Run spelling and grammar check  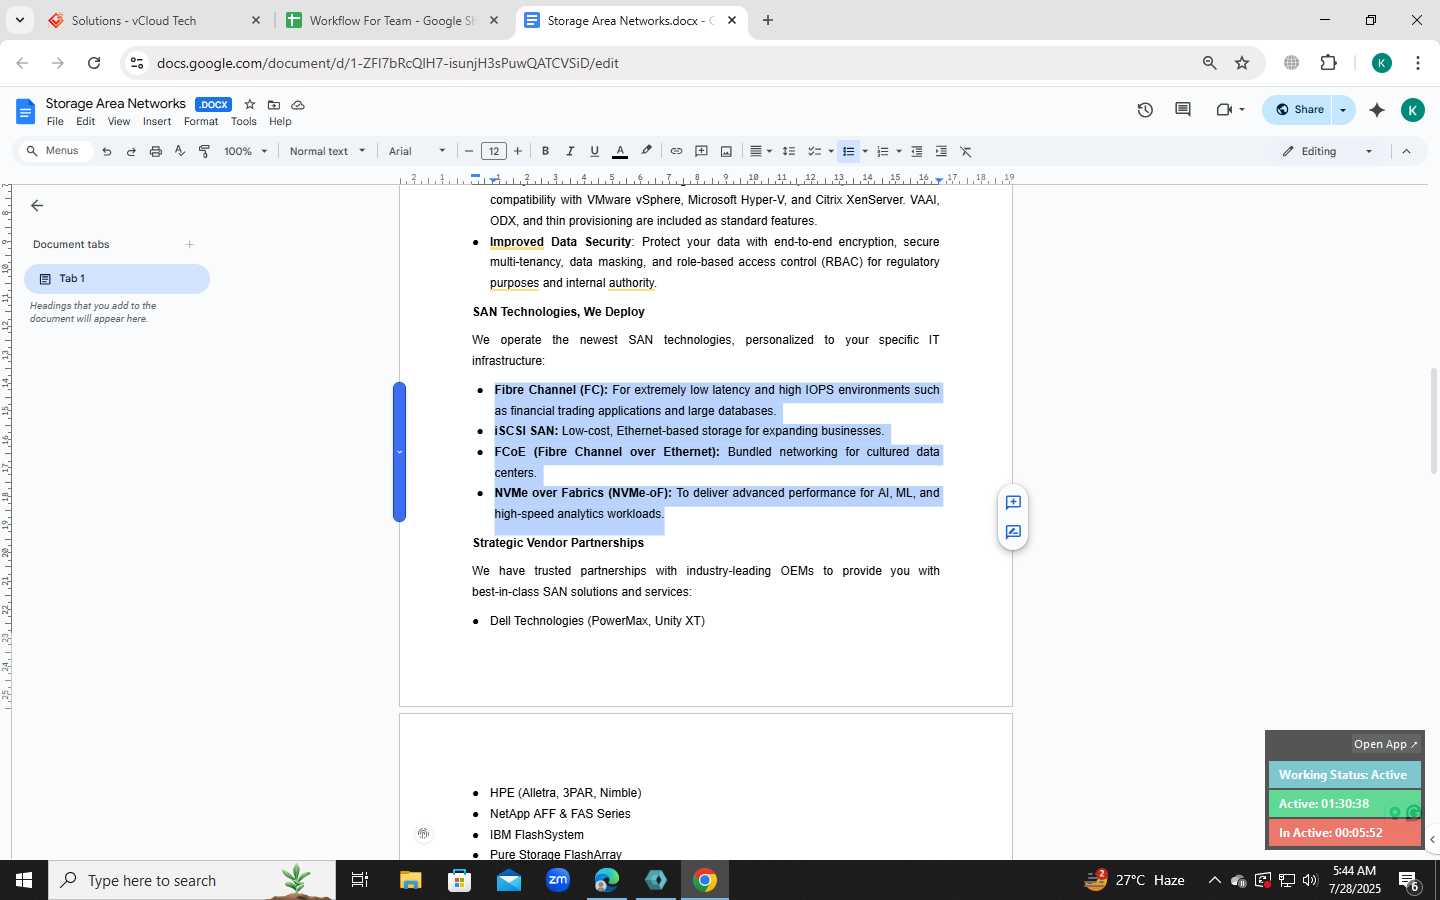[180, 151]
